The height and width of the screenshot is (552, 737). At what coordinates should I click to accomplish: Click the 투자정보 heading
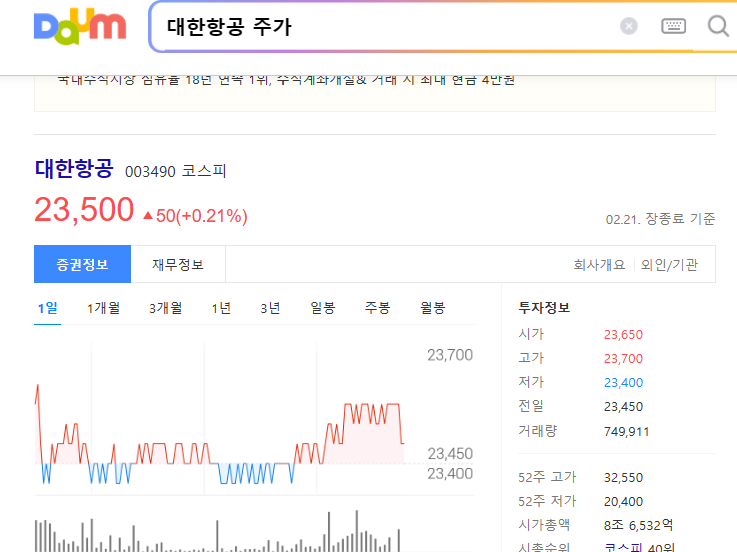(544, 308)
